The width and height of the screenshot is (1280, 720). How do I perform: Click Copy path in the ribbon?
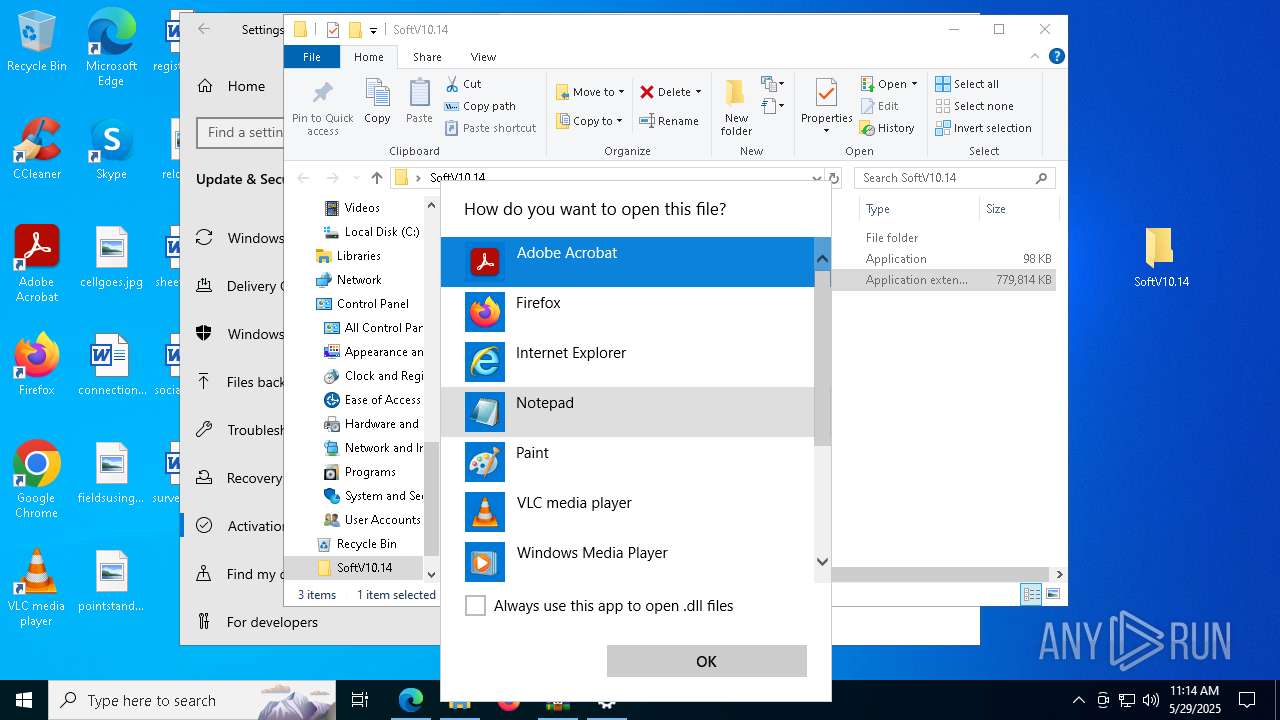(480, 106)
